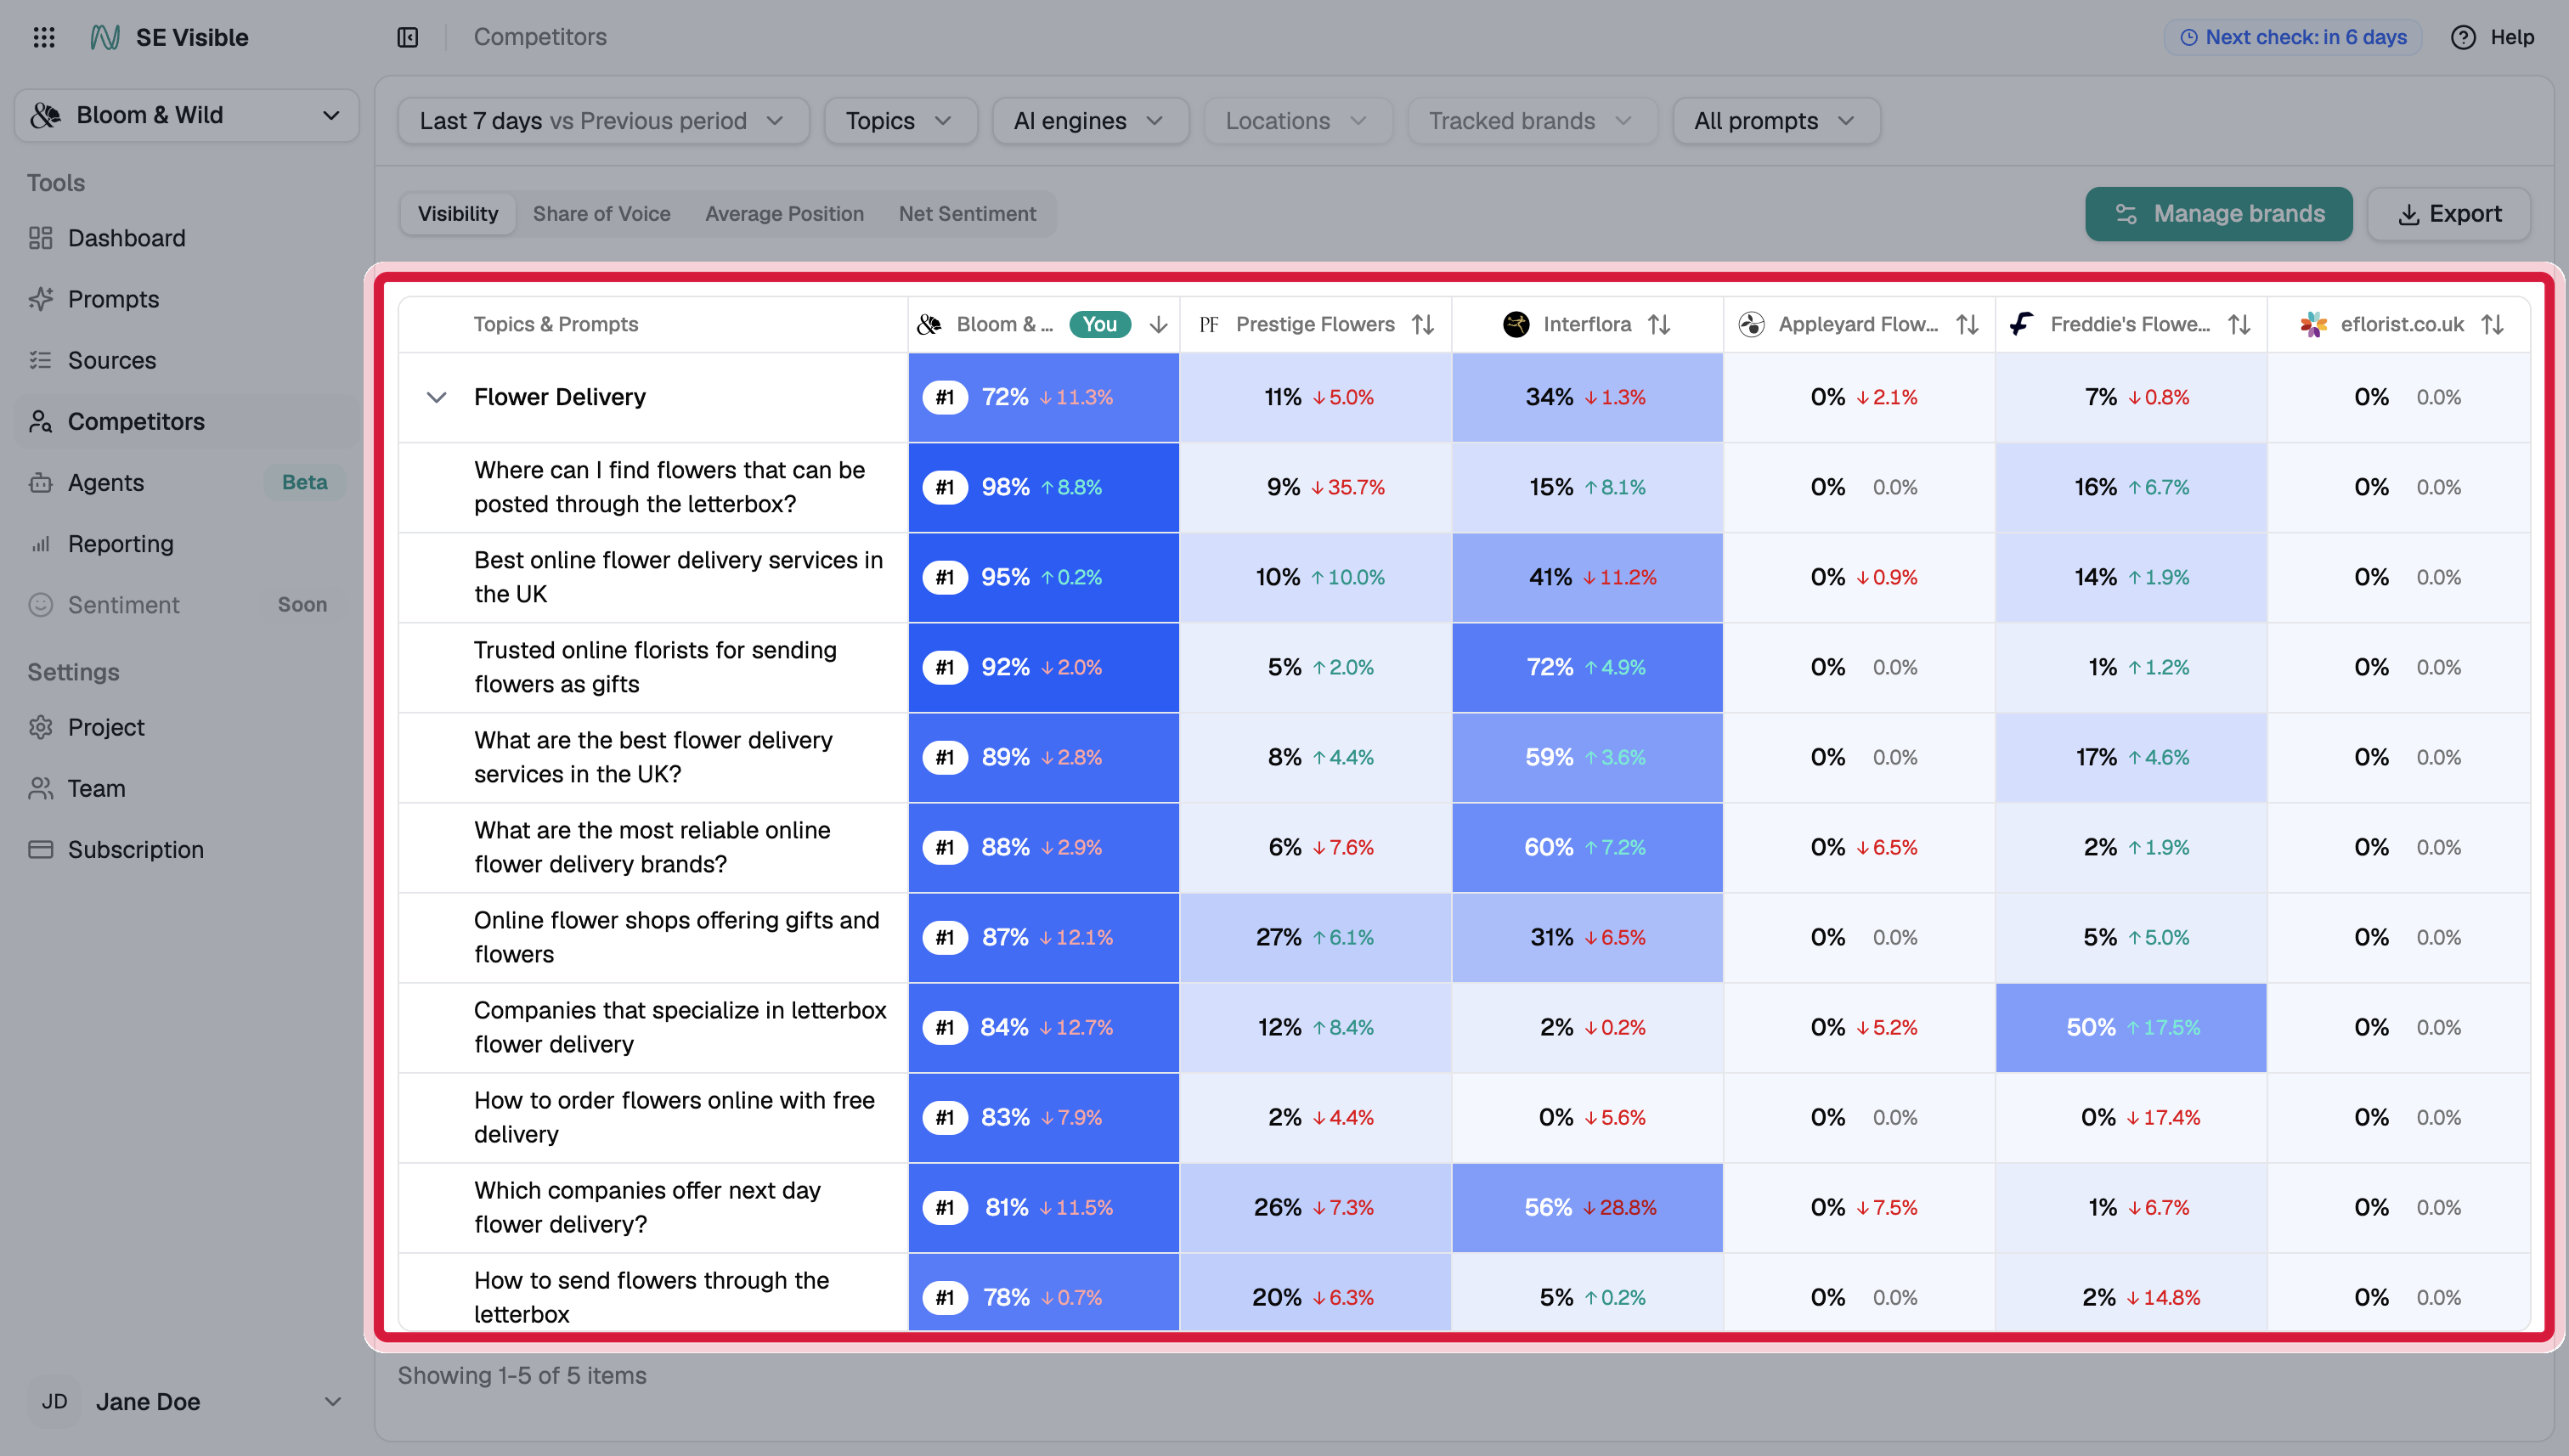The width and height of the screenshot is (2569, 1456).
Task: Export the competitors table
Action: 2449,214
